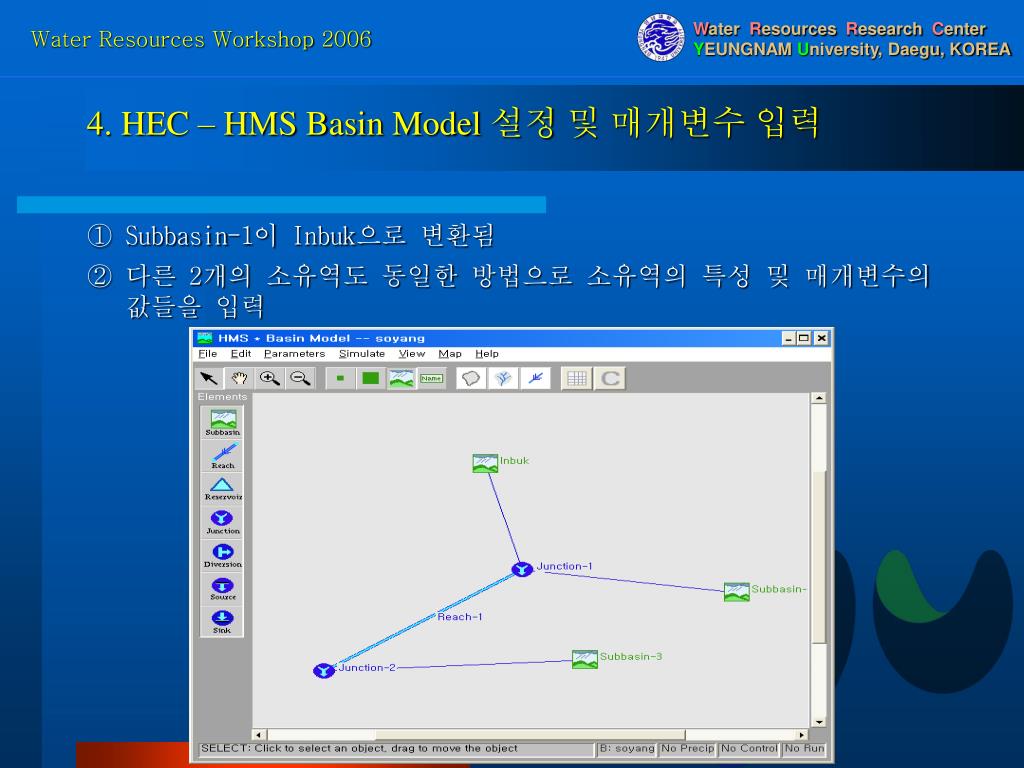
Task: Open the Edit menu
Action: pos(240,353)
